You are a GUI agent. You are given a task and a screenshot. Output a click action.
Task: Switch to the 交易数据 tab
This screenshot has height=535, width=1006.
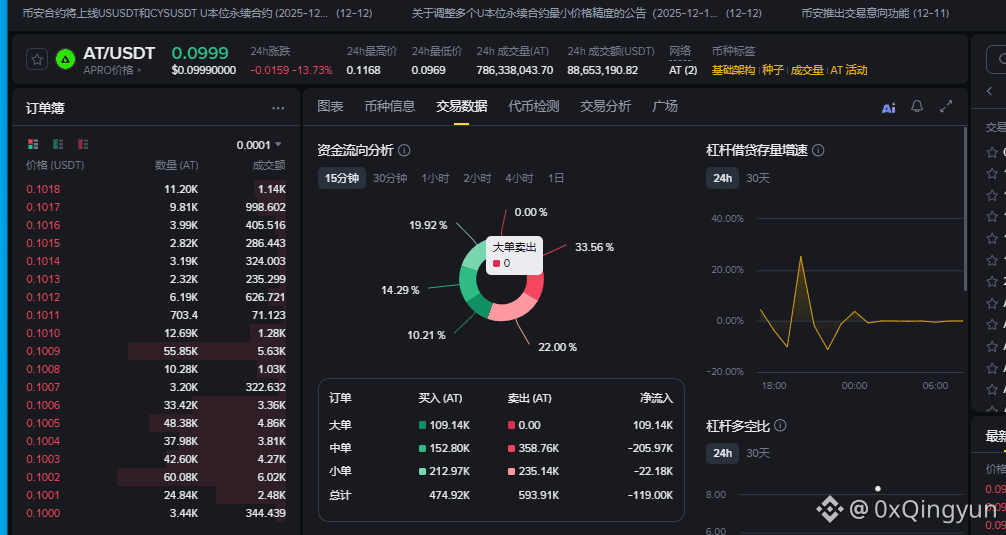click(x=461, y=106)
